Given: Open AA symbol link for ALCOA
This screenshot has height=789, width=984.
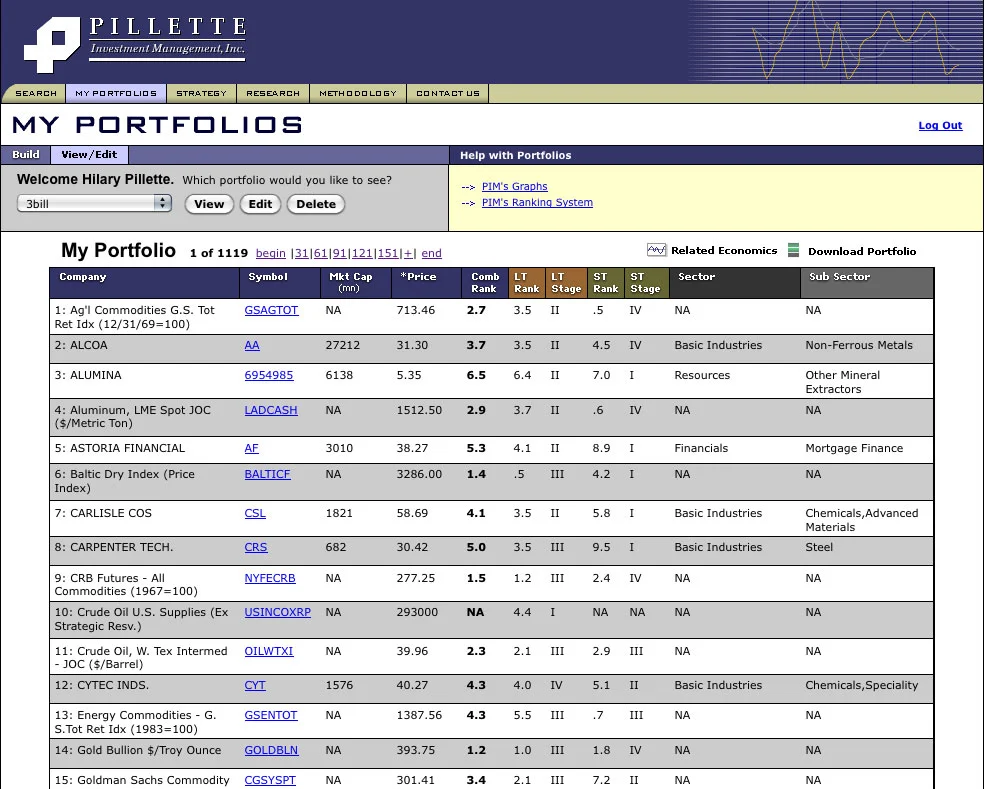Looking at the screenshot, I should tap(252, 345).
